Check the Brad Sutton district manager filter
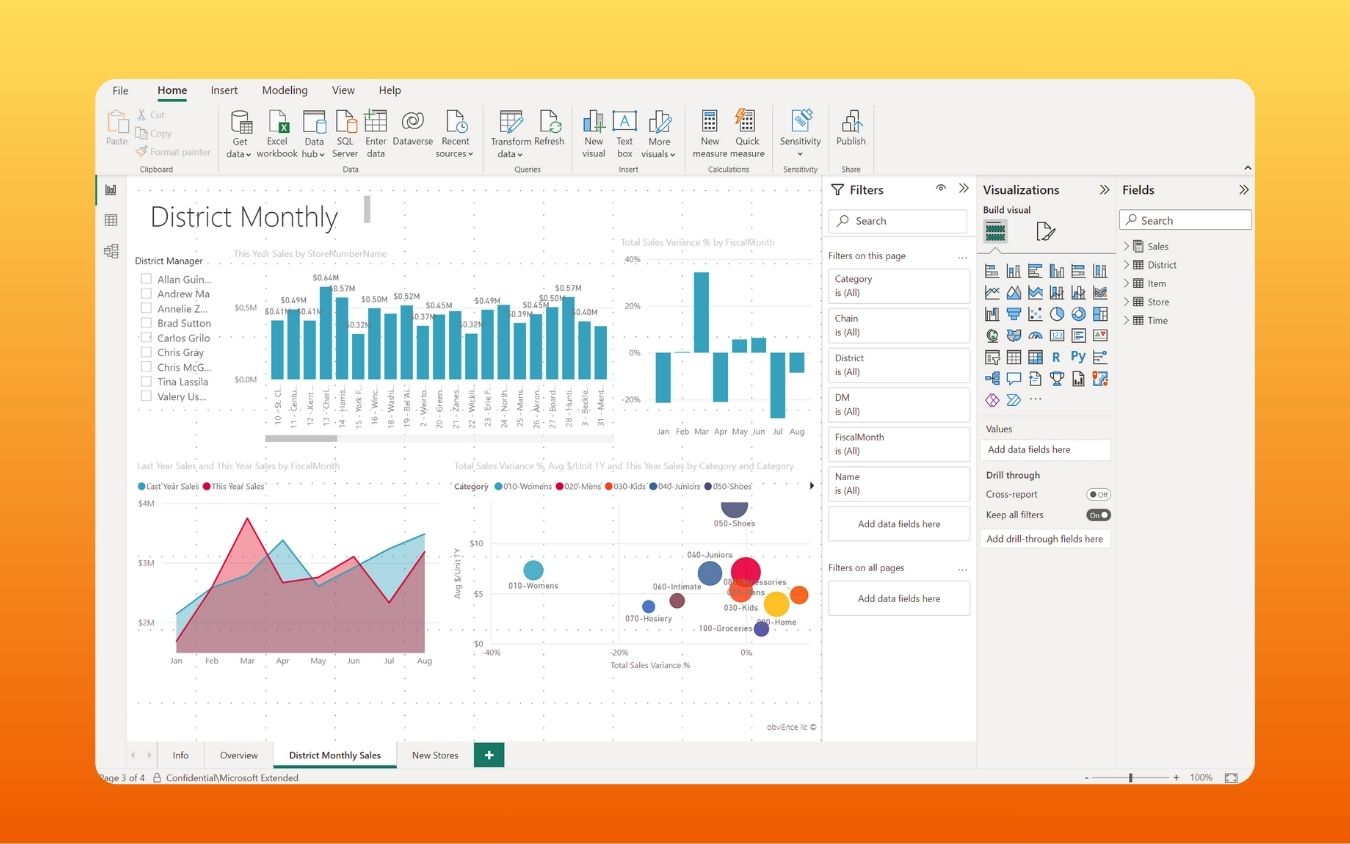The image size is (1350, 844). (146, 323)
